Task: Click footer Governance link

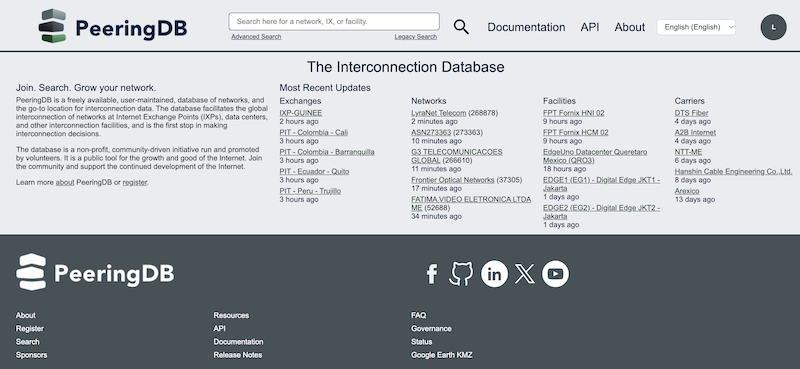Action: [x=431, y=329]
